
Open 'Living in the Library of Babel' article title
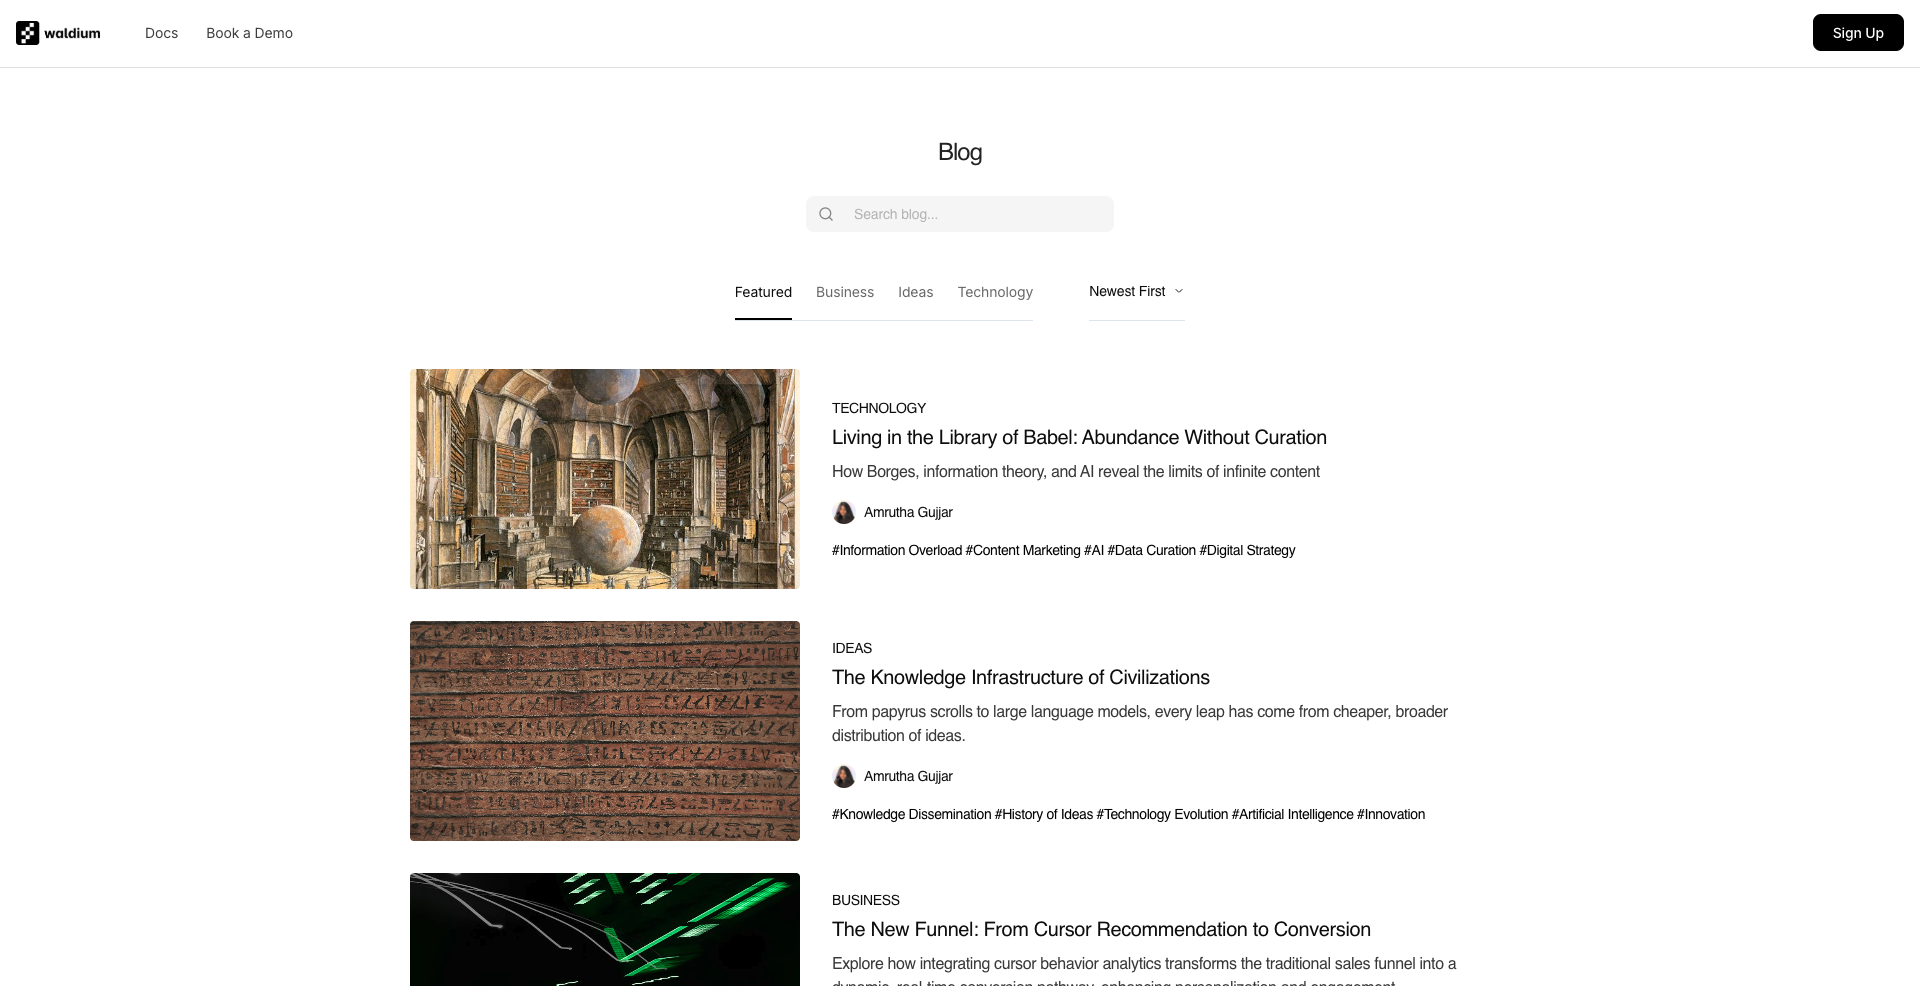click(x=1079, y=437)
